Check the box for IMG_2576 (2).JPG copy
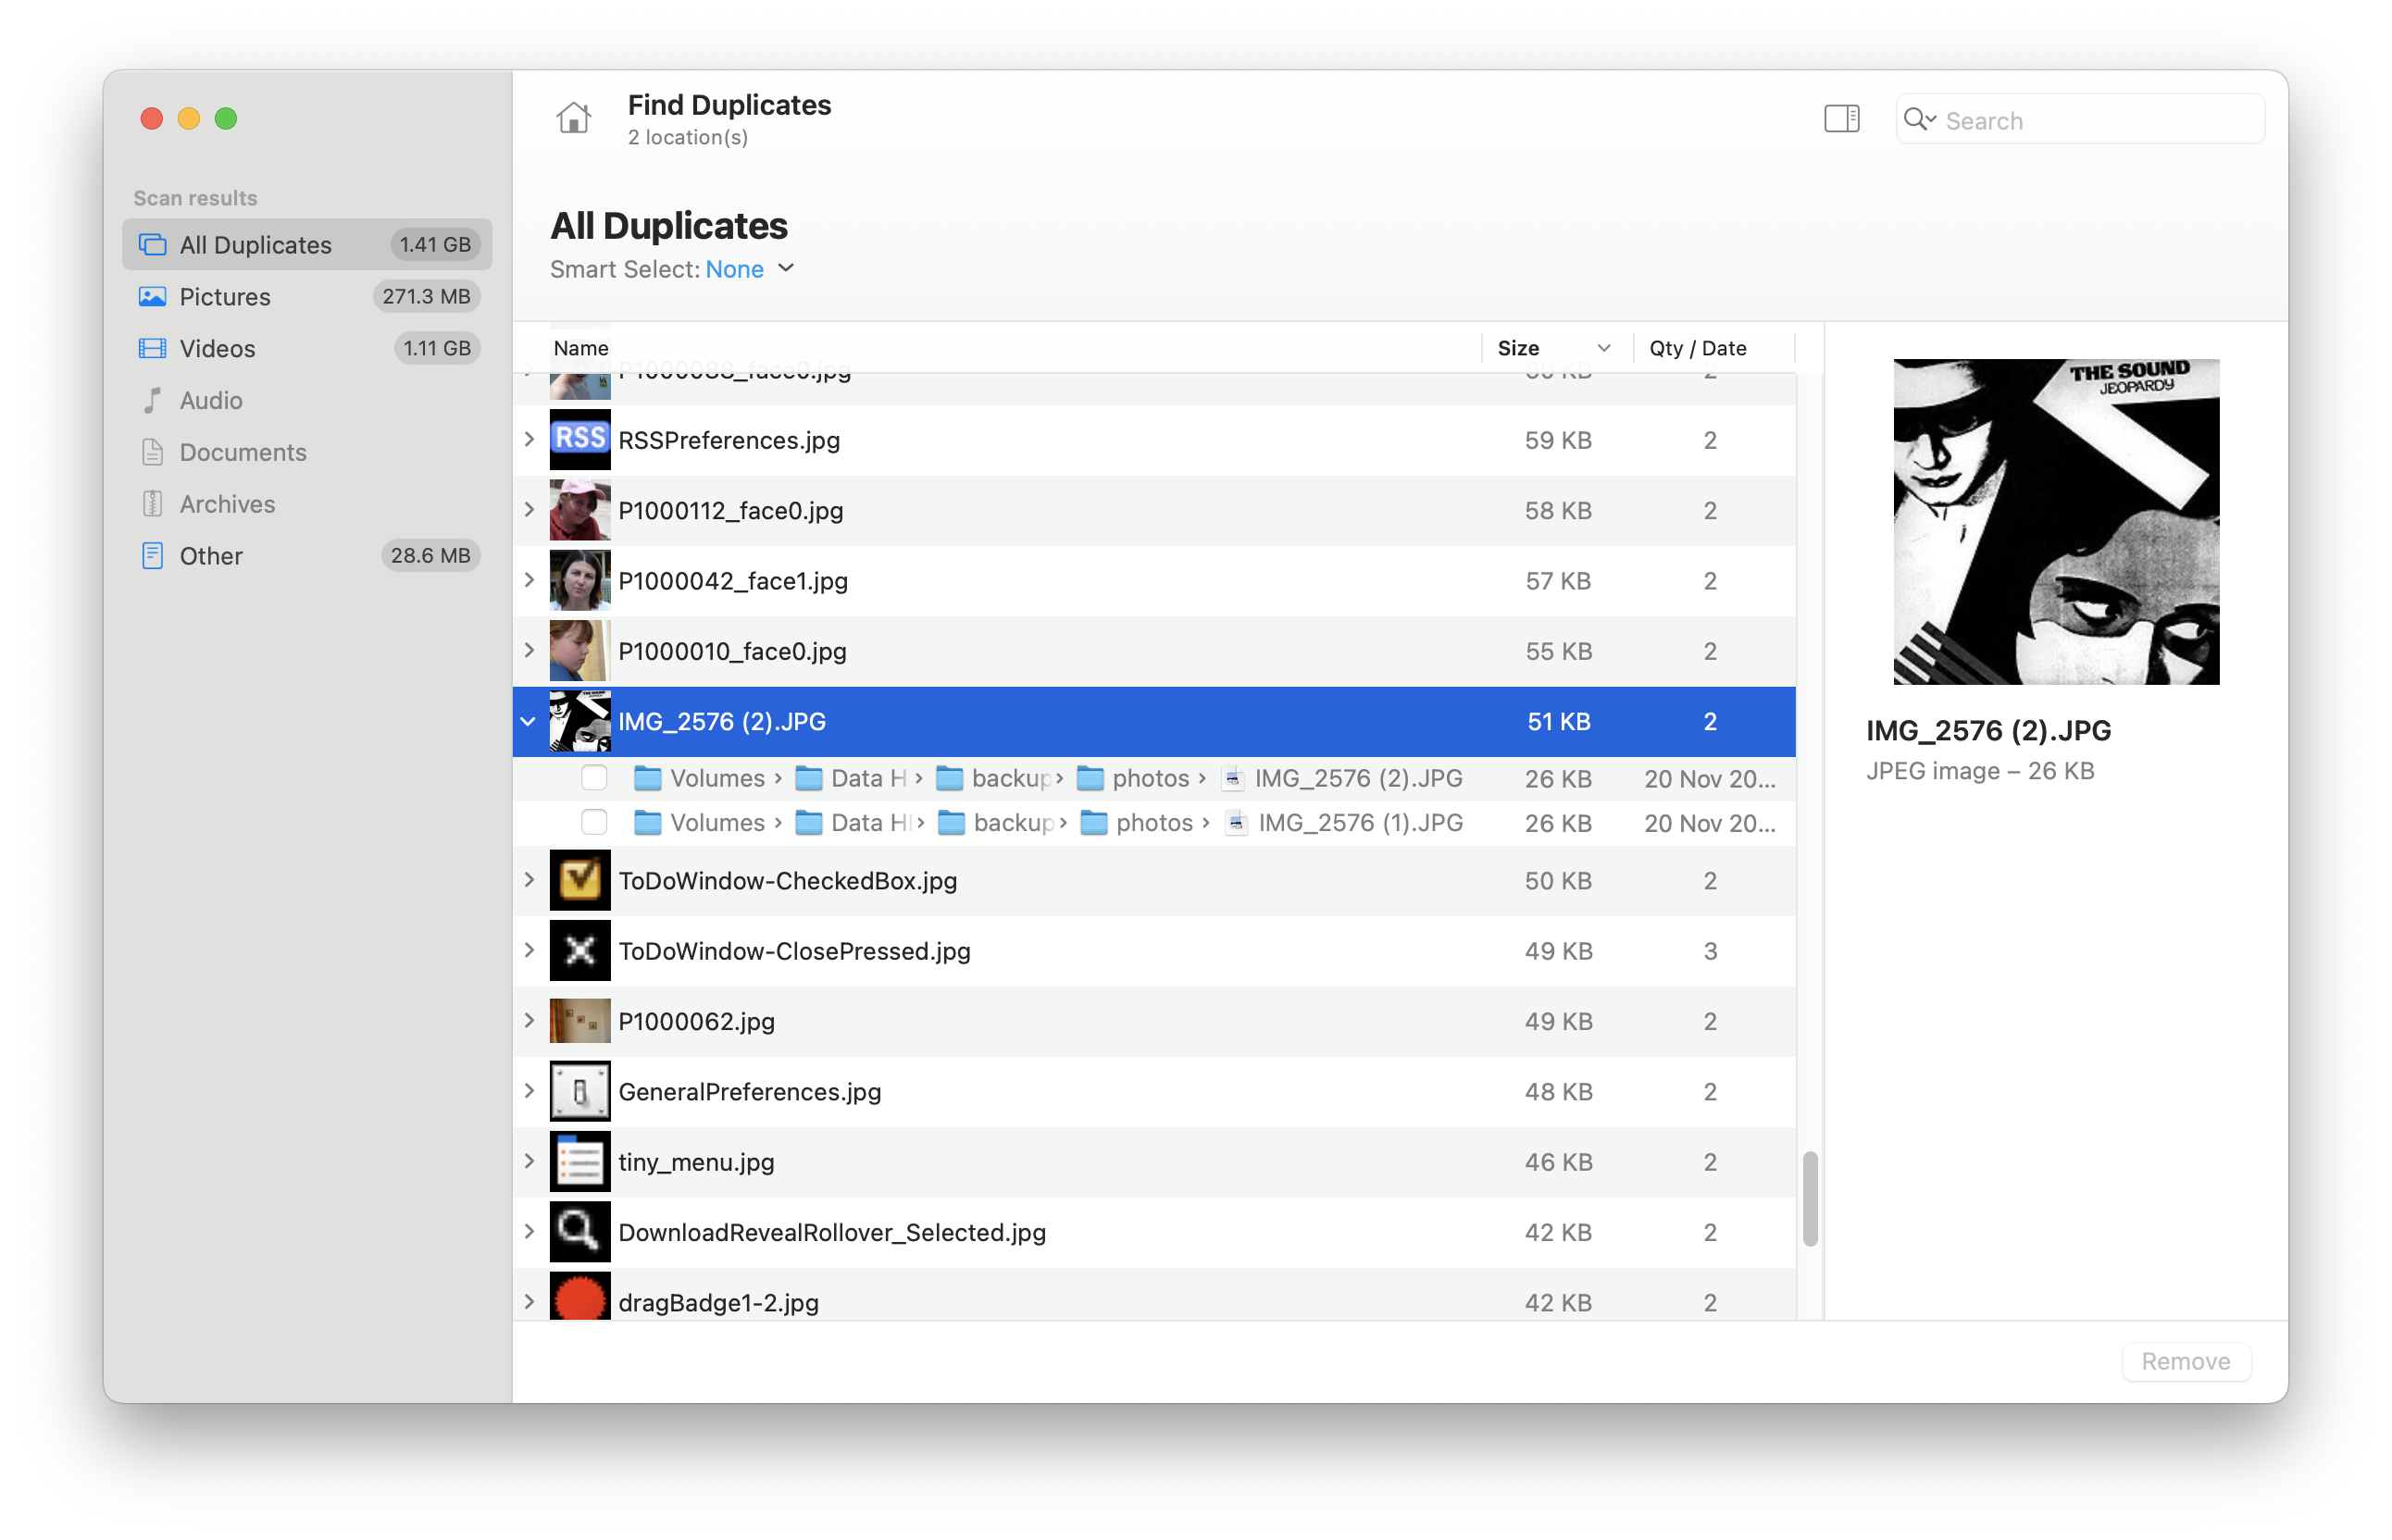 594,777
